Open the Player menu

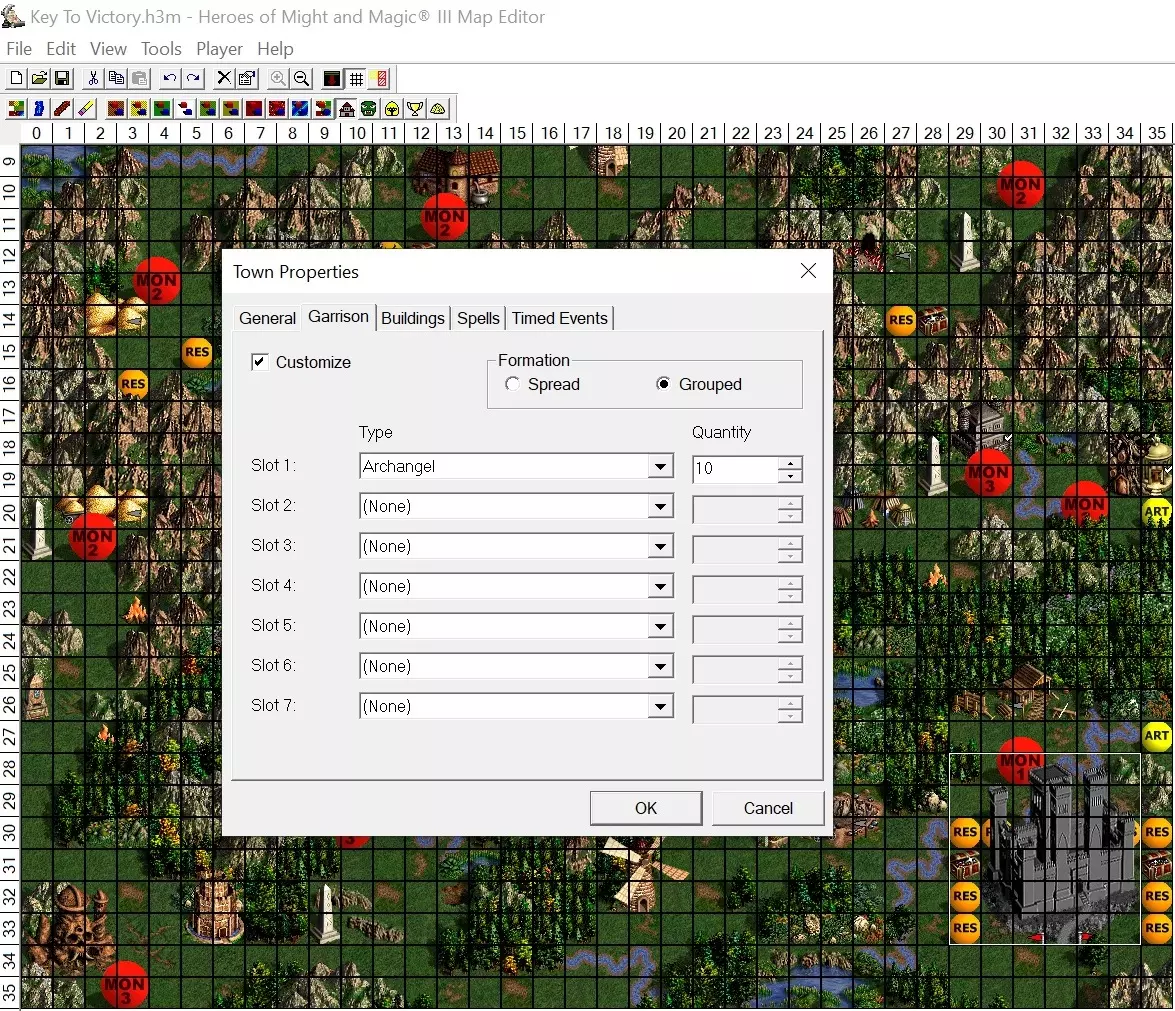click(220, 49)
